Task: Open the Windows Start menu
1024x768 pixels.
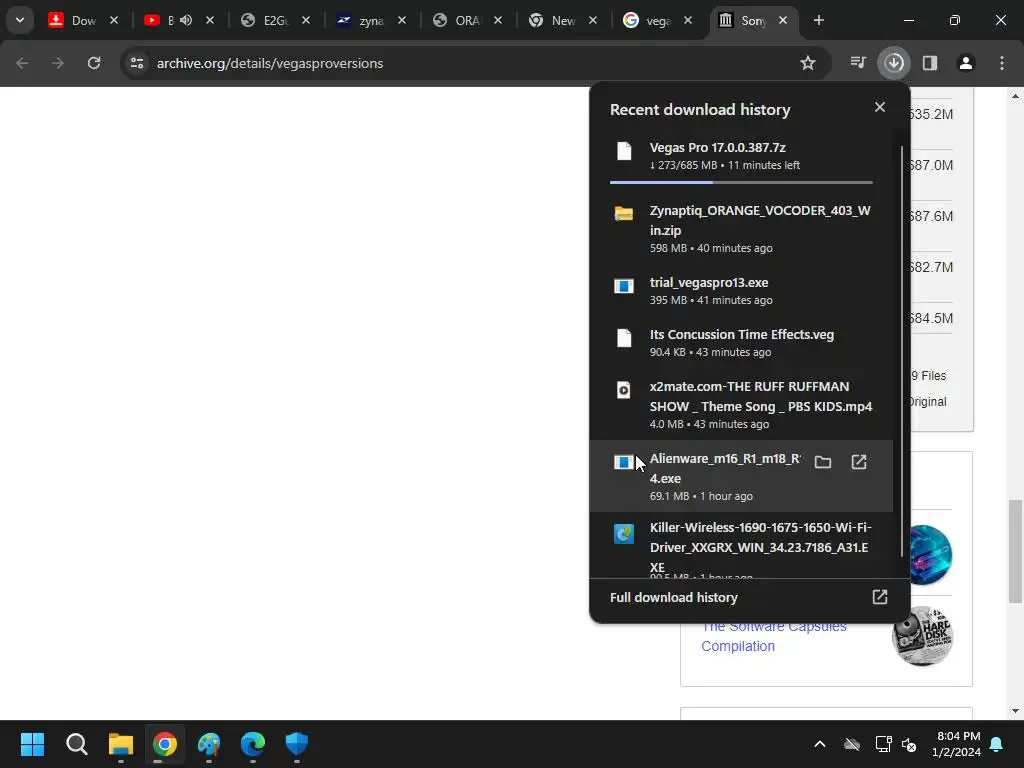Action: tap(32, 744)
